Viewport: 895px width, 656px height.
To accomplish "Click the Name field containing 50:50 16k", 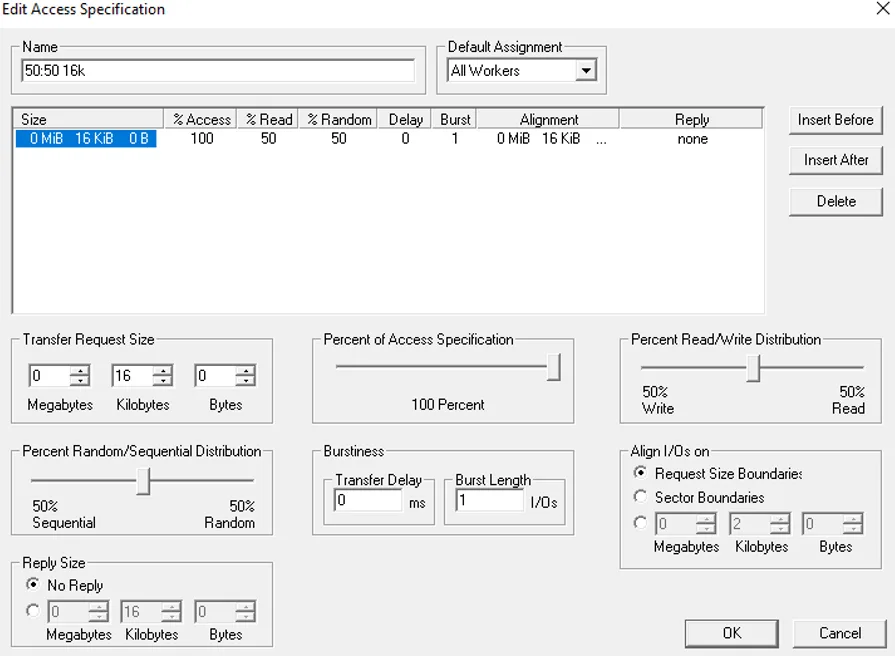I will point(218,71).
